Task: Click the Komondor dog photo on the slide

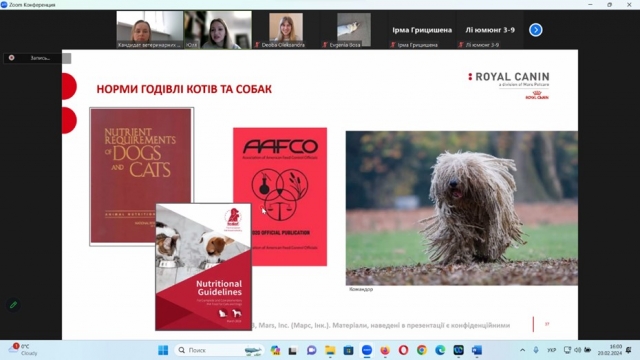Action: click(462, 208)
